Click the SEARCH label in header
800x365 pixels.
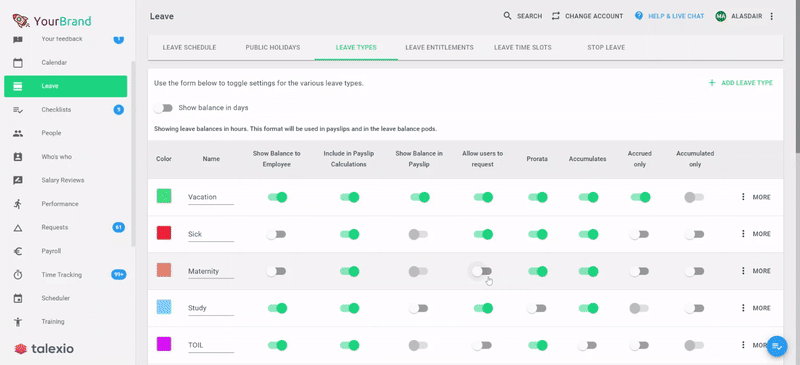[529, 16]
